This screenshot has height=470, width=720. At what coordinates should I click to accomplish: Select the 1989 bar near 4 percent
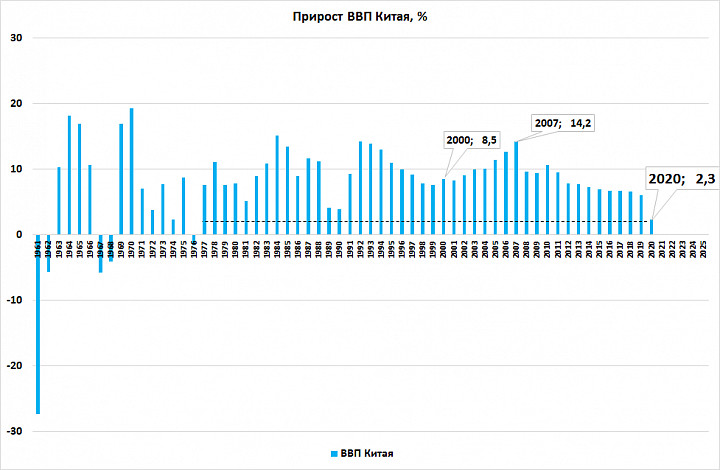click(329, 221)
